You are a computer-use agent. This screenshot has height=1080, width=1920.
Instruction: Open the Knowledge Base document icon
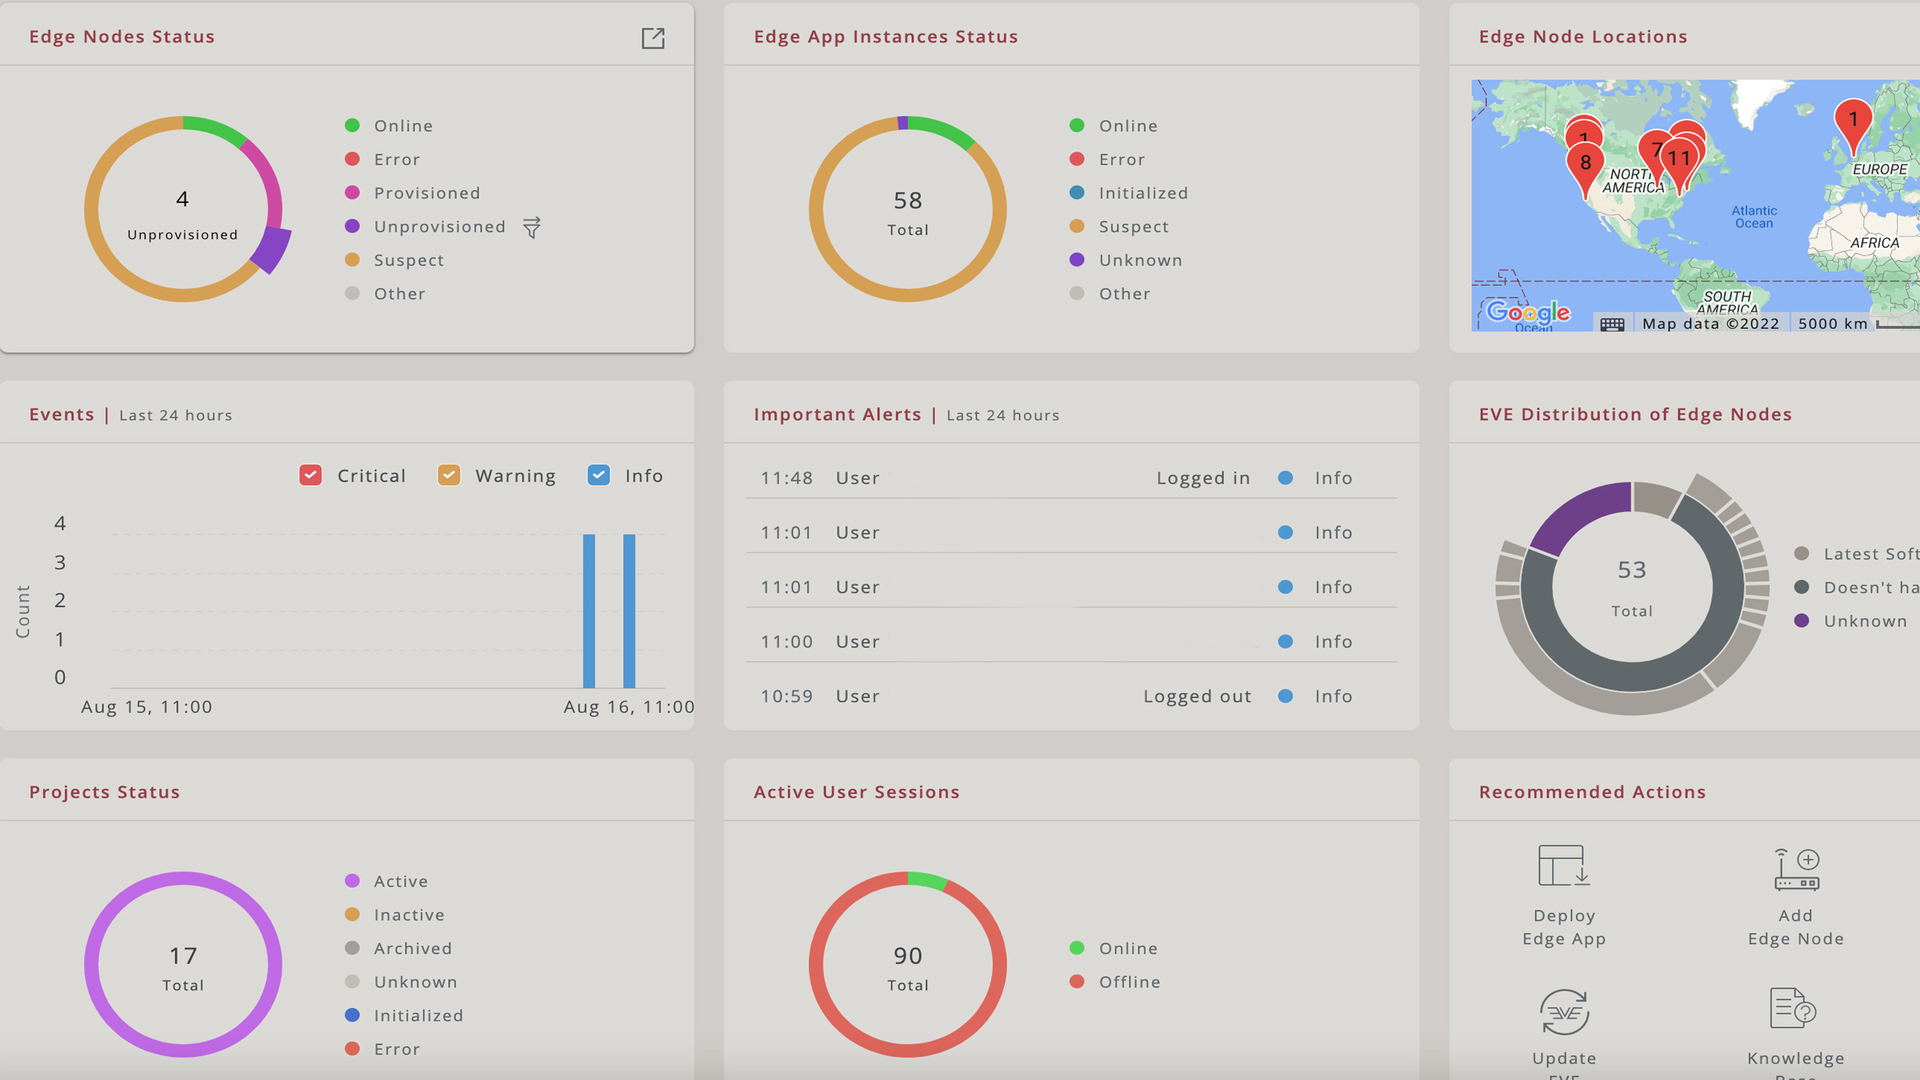click(x=1790, y=1010)
